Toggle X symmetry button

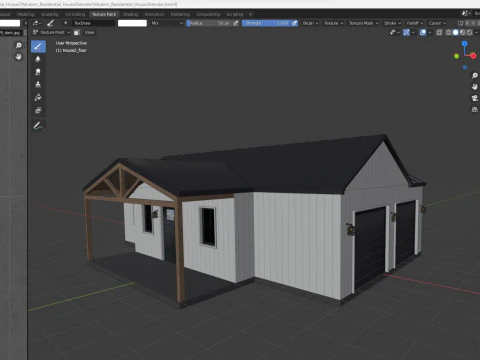pos(467,23)
